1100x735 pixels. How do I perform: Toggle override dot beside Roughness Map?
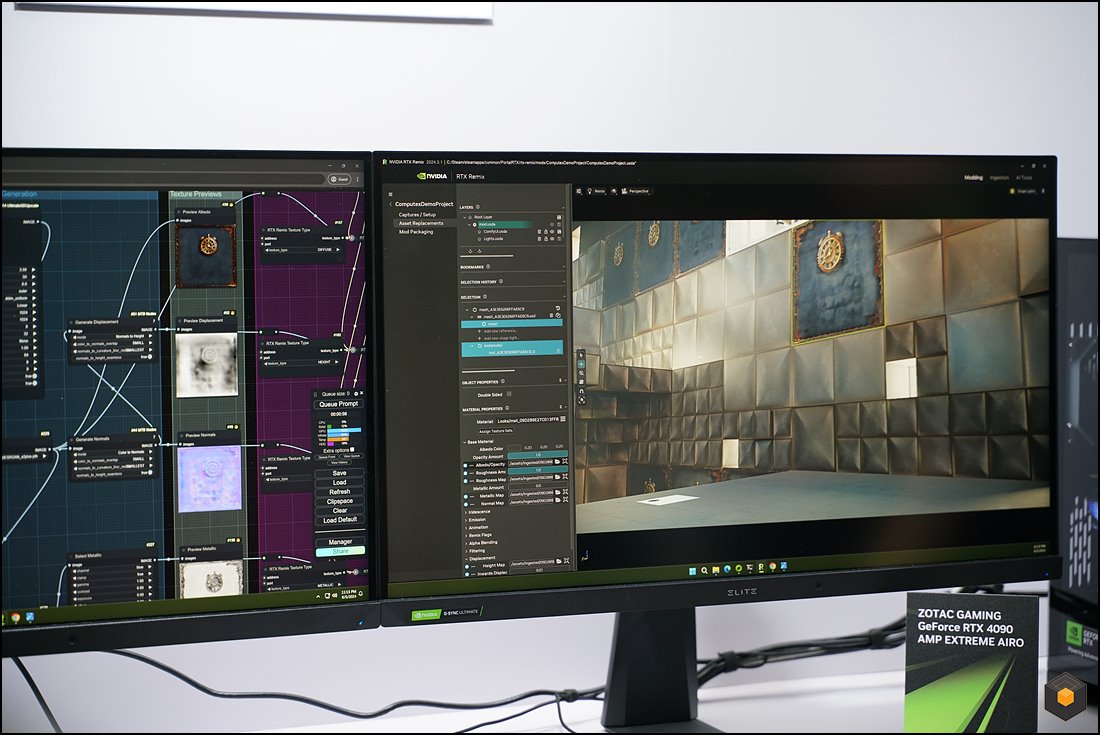(465, 481)
